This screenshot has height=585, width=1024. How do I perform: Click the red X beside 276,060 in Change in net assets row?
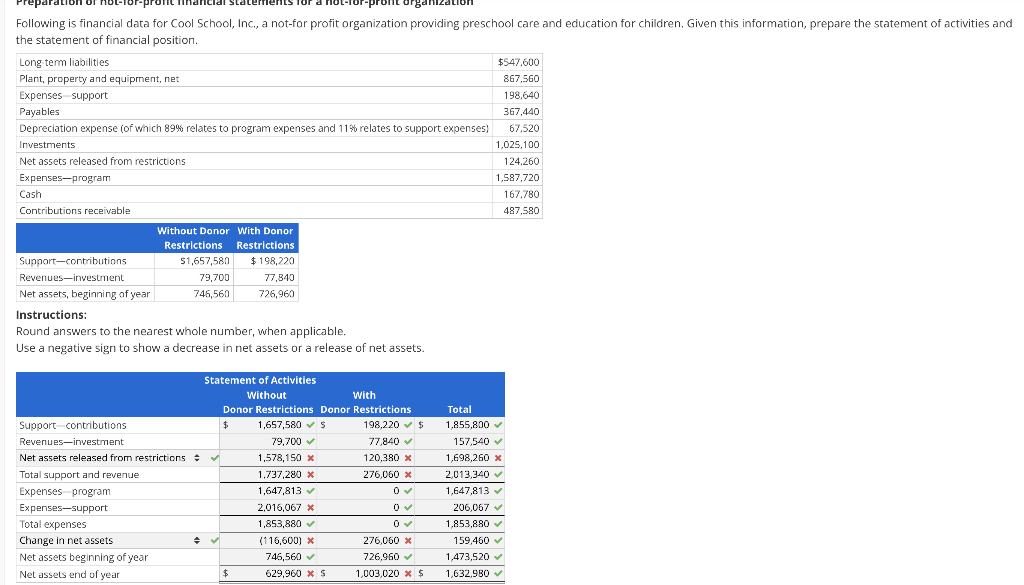[x=408, y=541]
